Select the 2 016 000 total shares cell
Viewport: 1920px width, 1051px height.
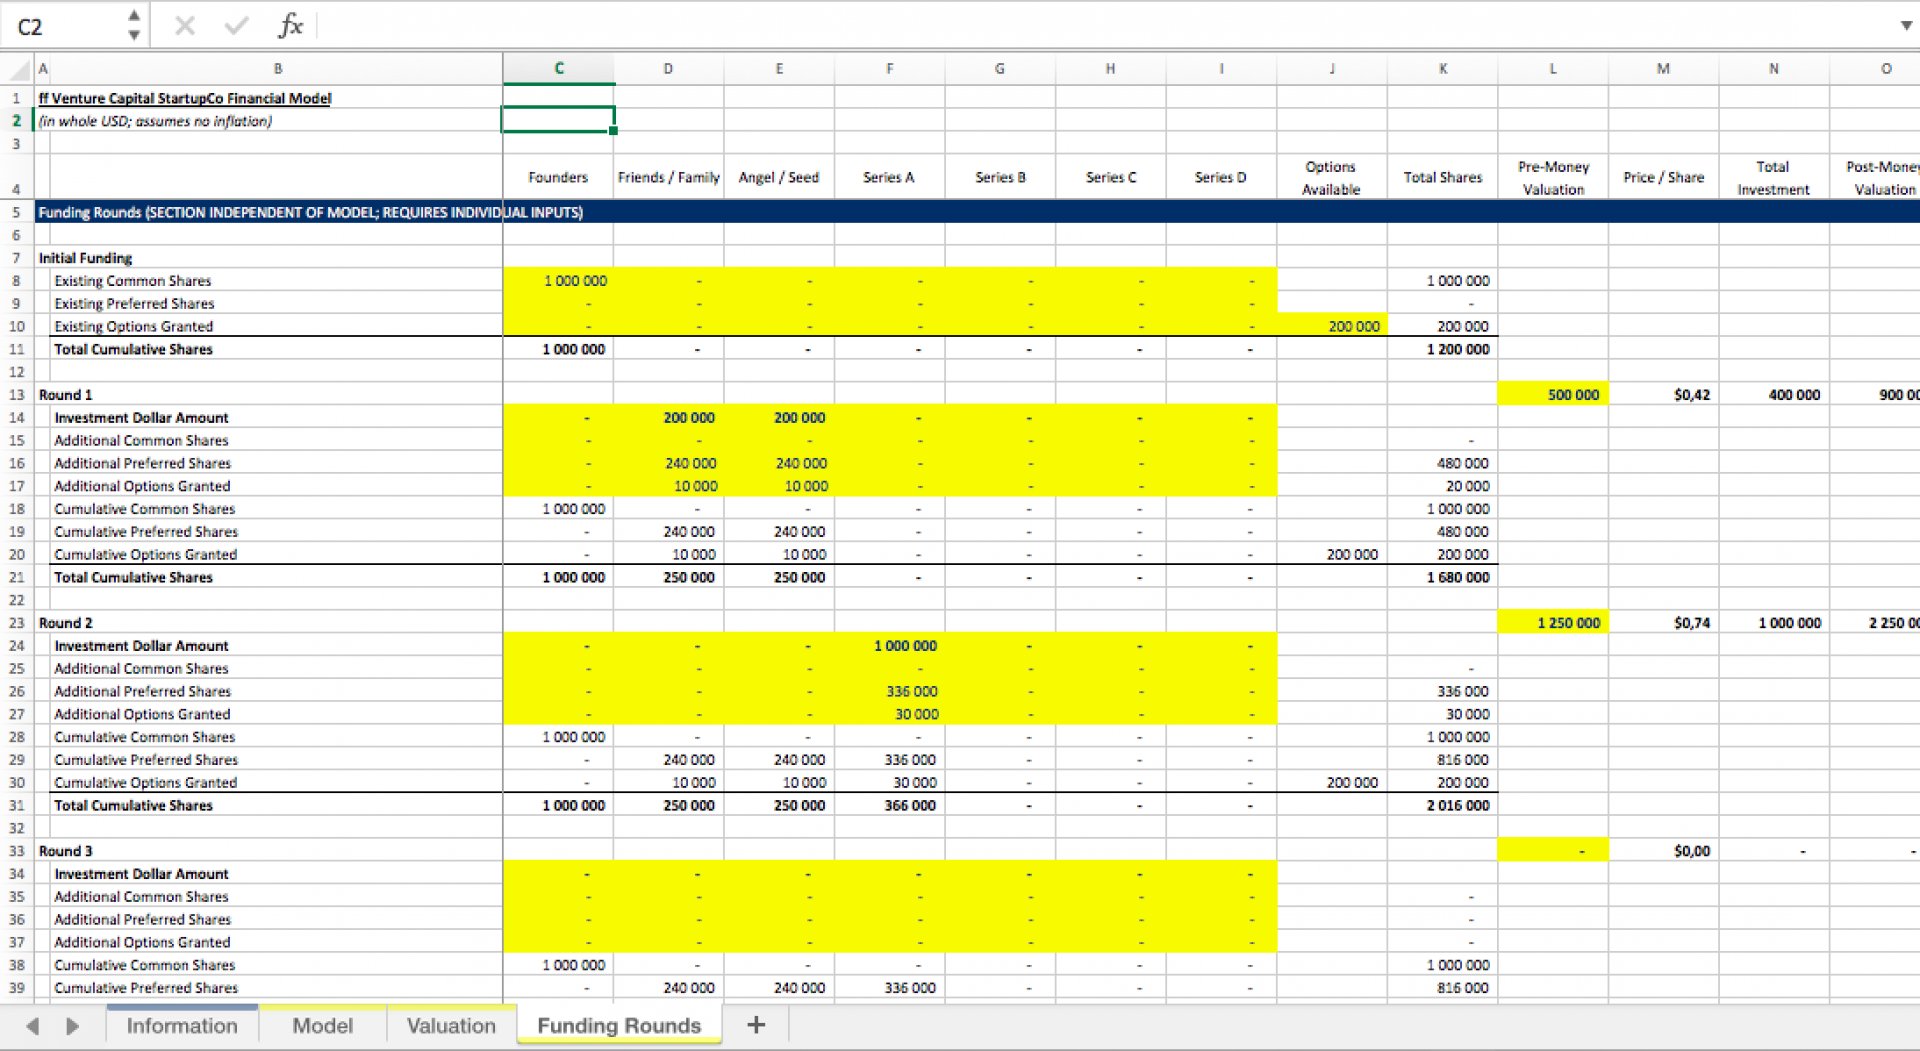1442,805
